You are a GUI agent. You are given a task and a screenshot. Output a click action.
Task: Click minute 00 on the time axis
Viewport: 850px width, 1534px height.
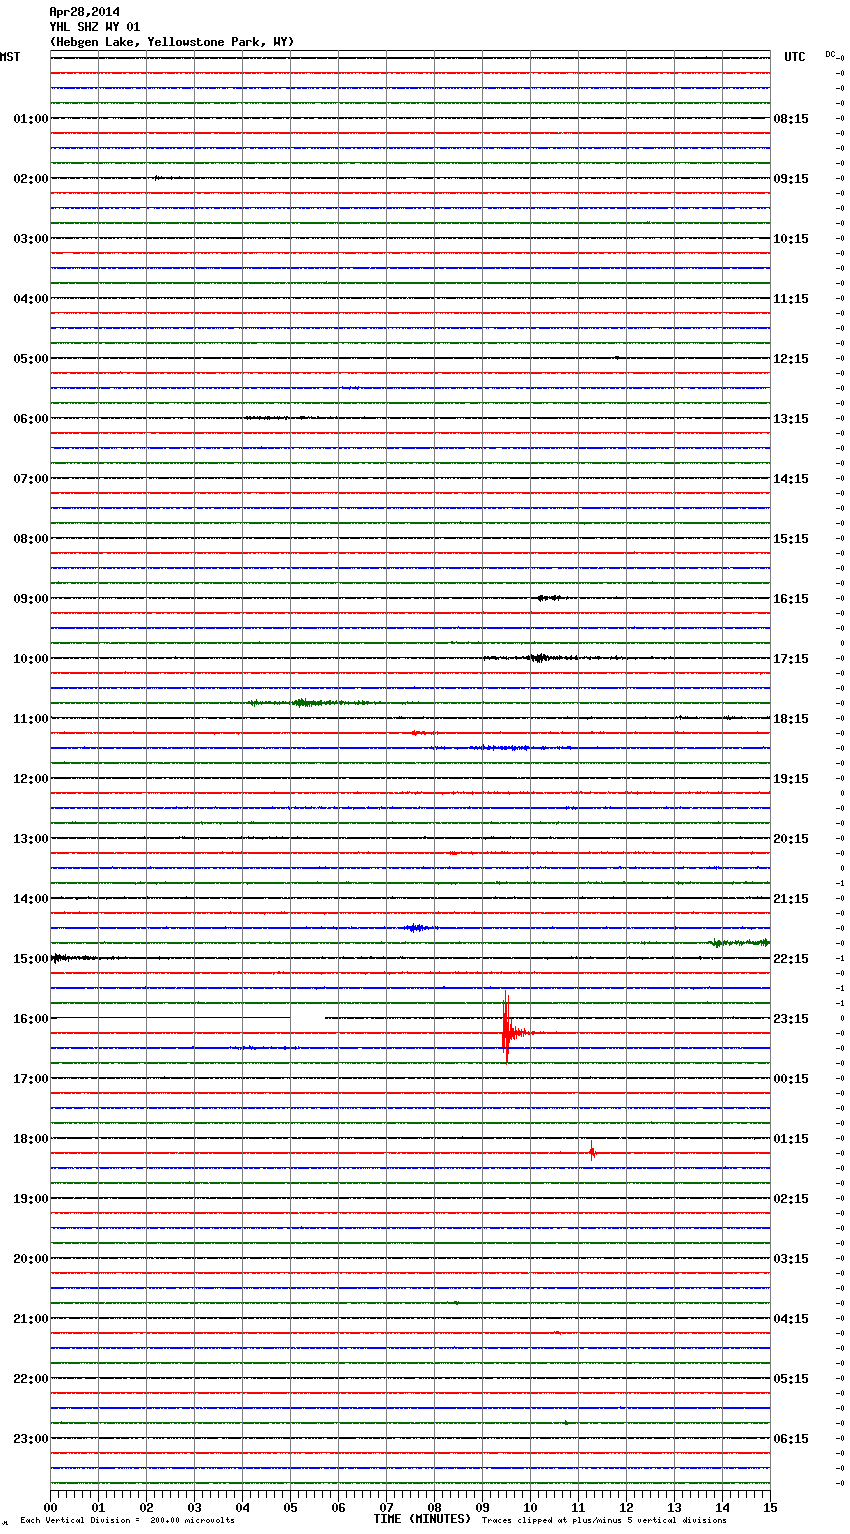[50, 1507]
